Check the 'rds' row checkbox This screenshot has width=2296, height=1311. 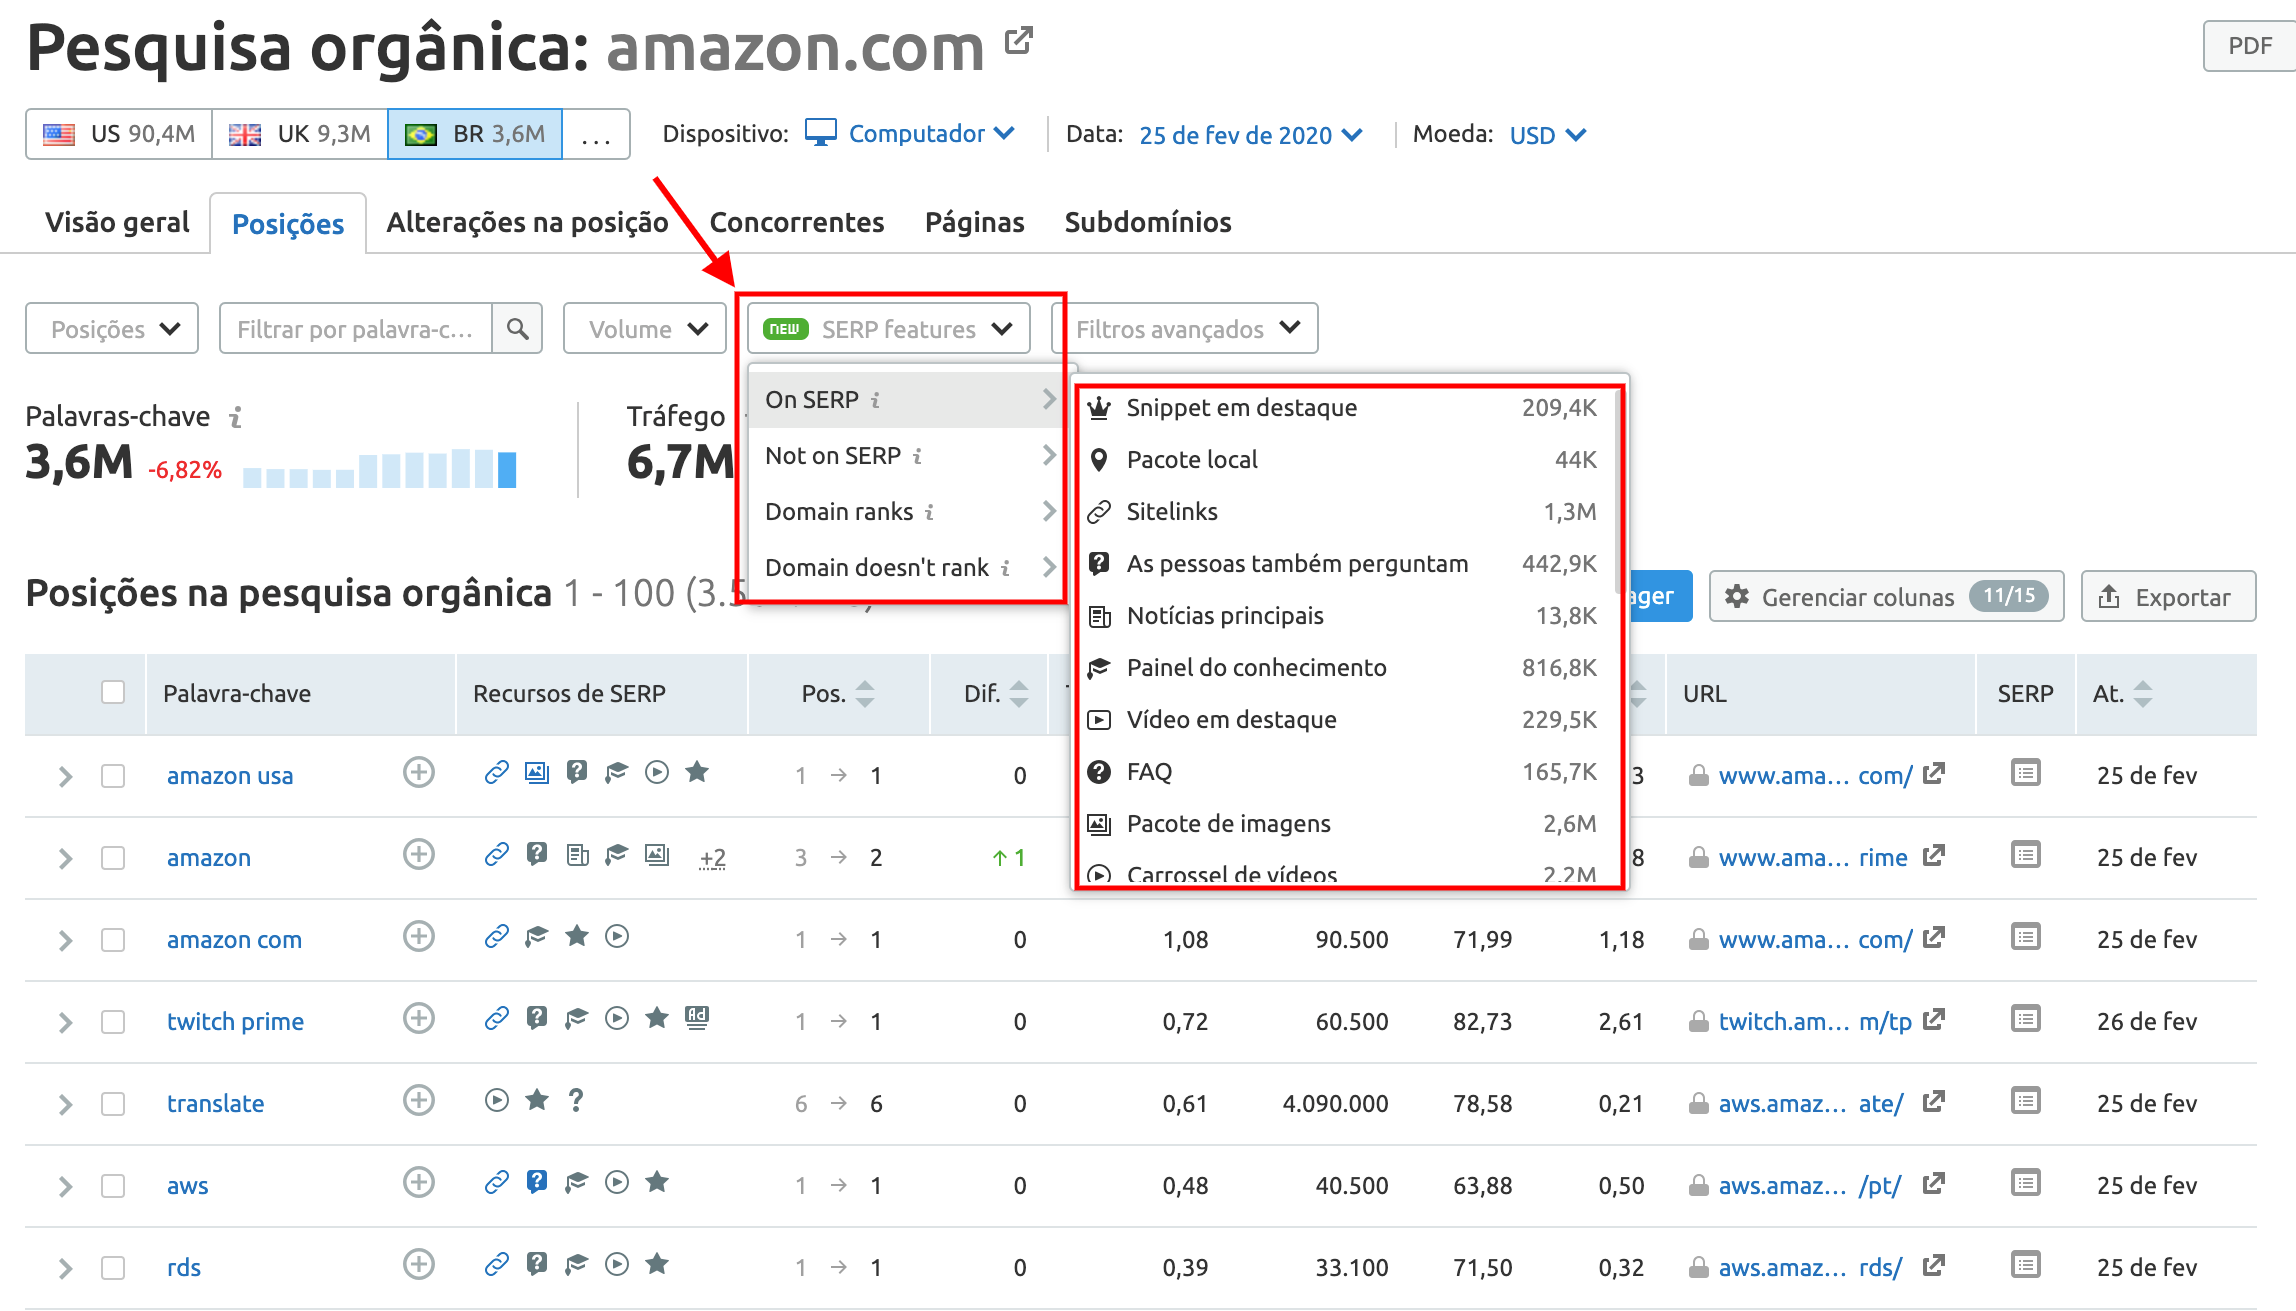pos(113,1268)
